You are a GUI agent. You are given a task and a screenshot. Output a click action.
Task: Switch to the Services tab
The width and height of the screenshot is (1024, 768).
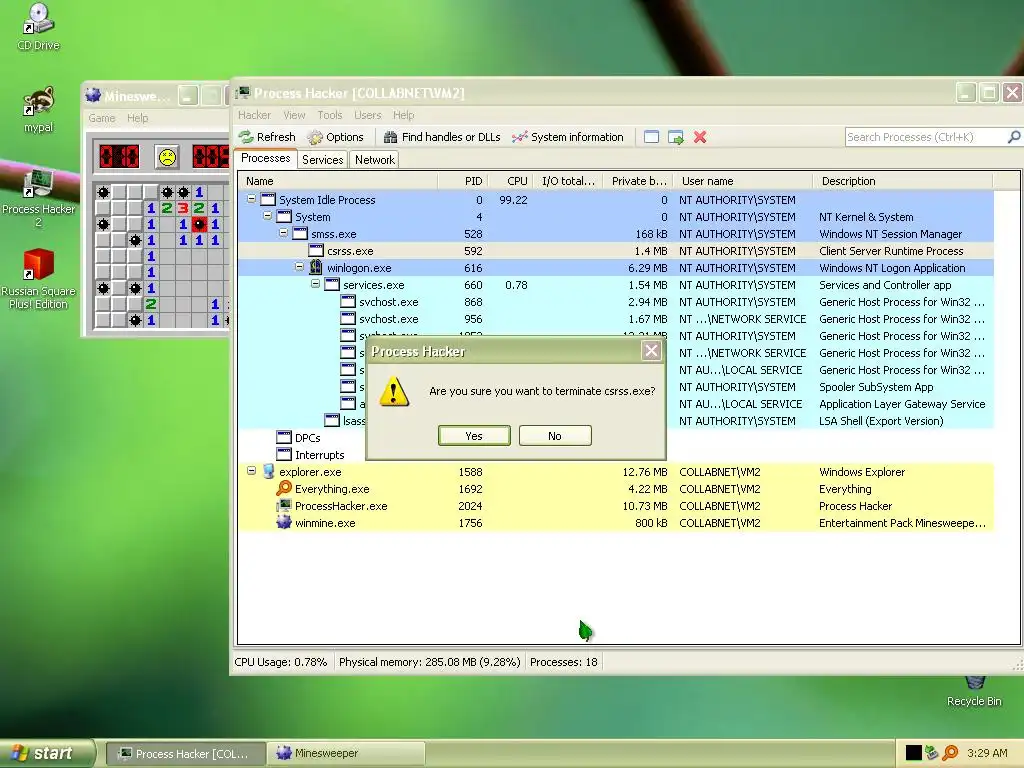pyautogui.click(x=323, y=160)
